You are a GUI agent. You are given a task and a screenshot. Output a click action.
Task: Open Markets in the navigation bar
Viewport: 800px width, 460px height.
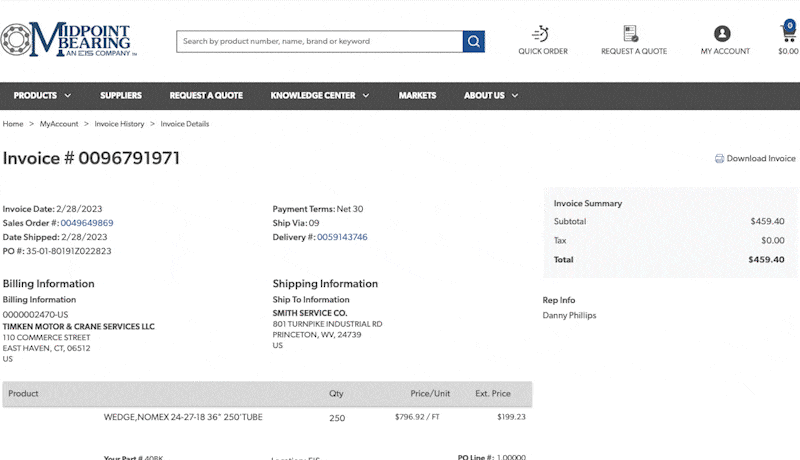coord(417,95)
